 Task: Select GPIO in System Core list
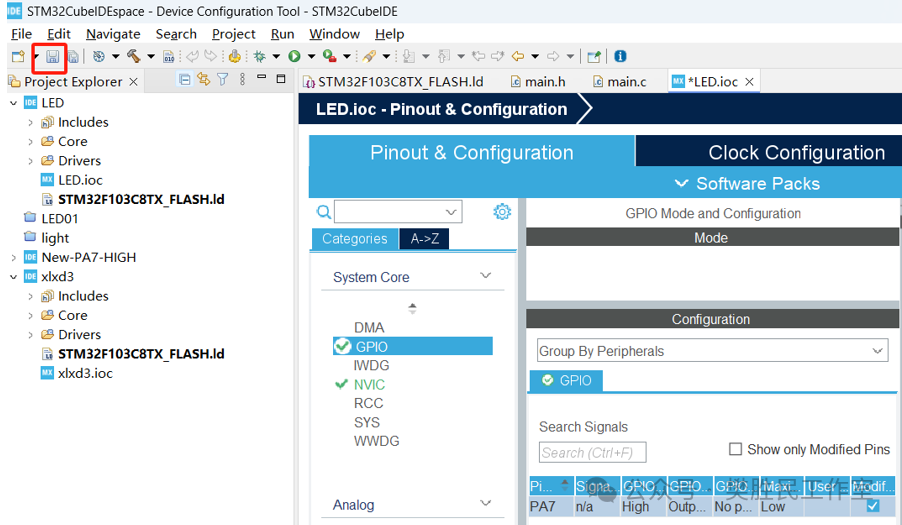[x=412, y=346]
